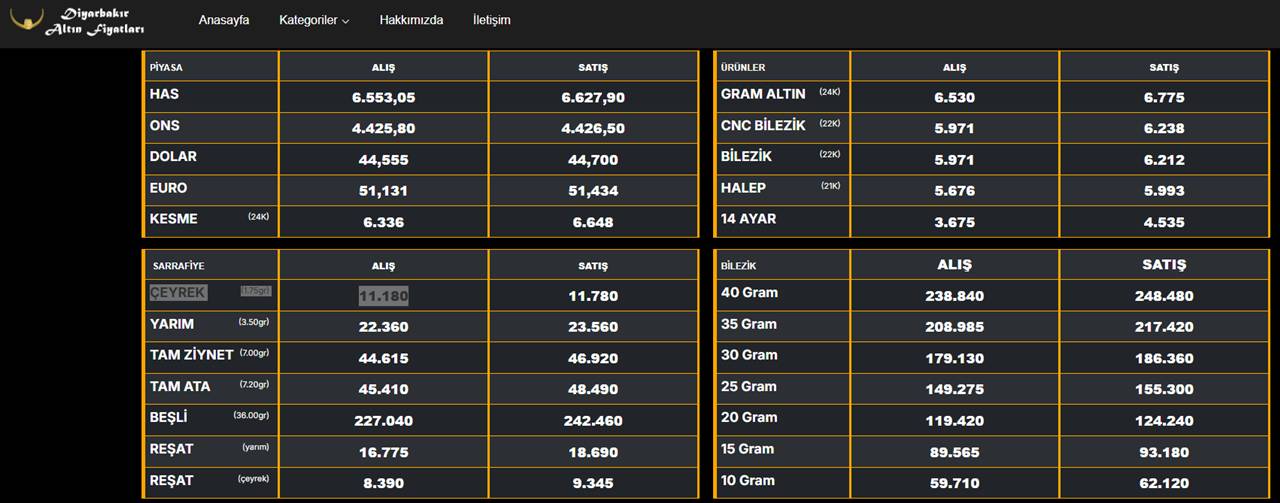Click the DOLAR selling price 44,700
This screenshot has height=503, width=1280.
[593, 160]
